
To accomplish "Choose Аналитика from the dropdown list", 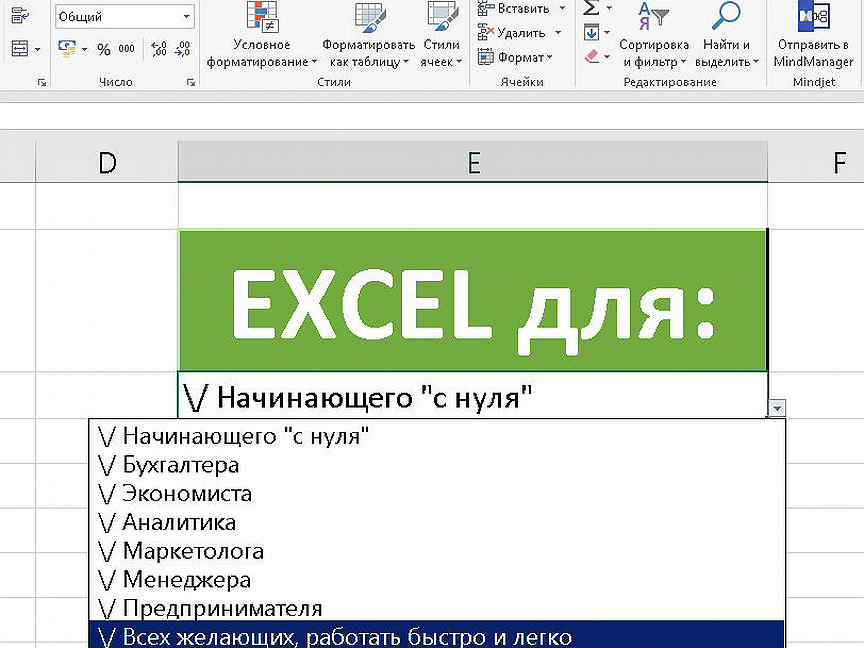I will click(436, 522).
